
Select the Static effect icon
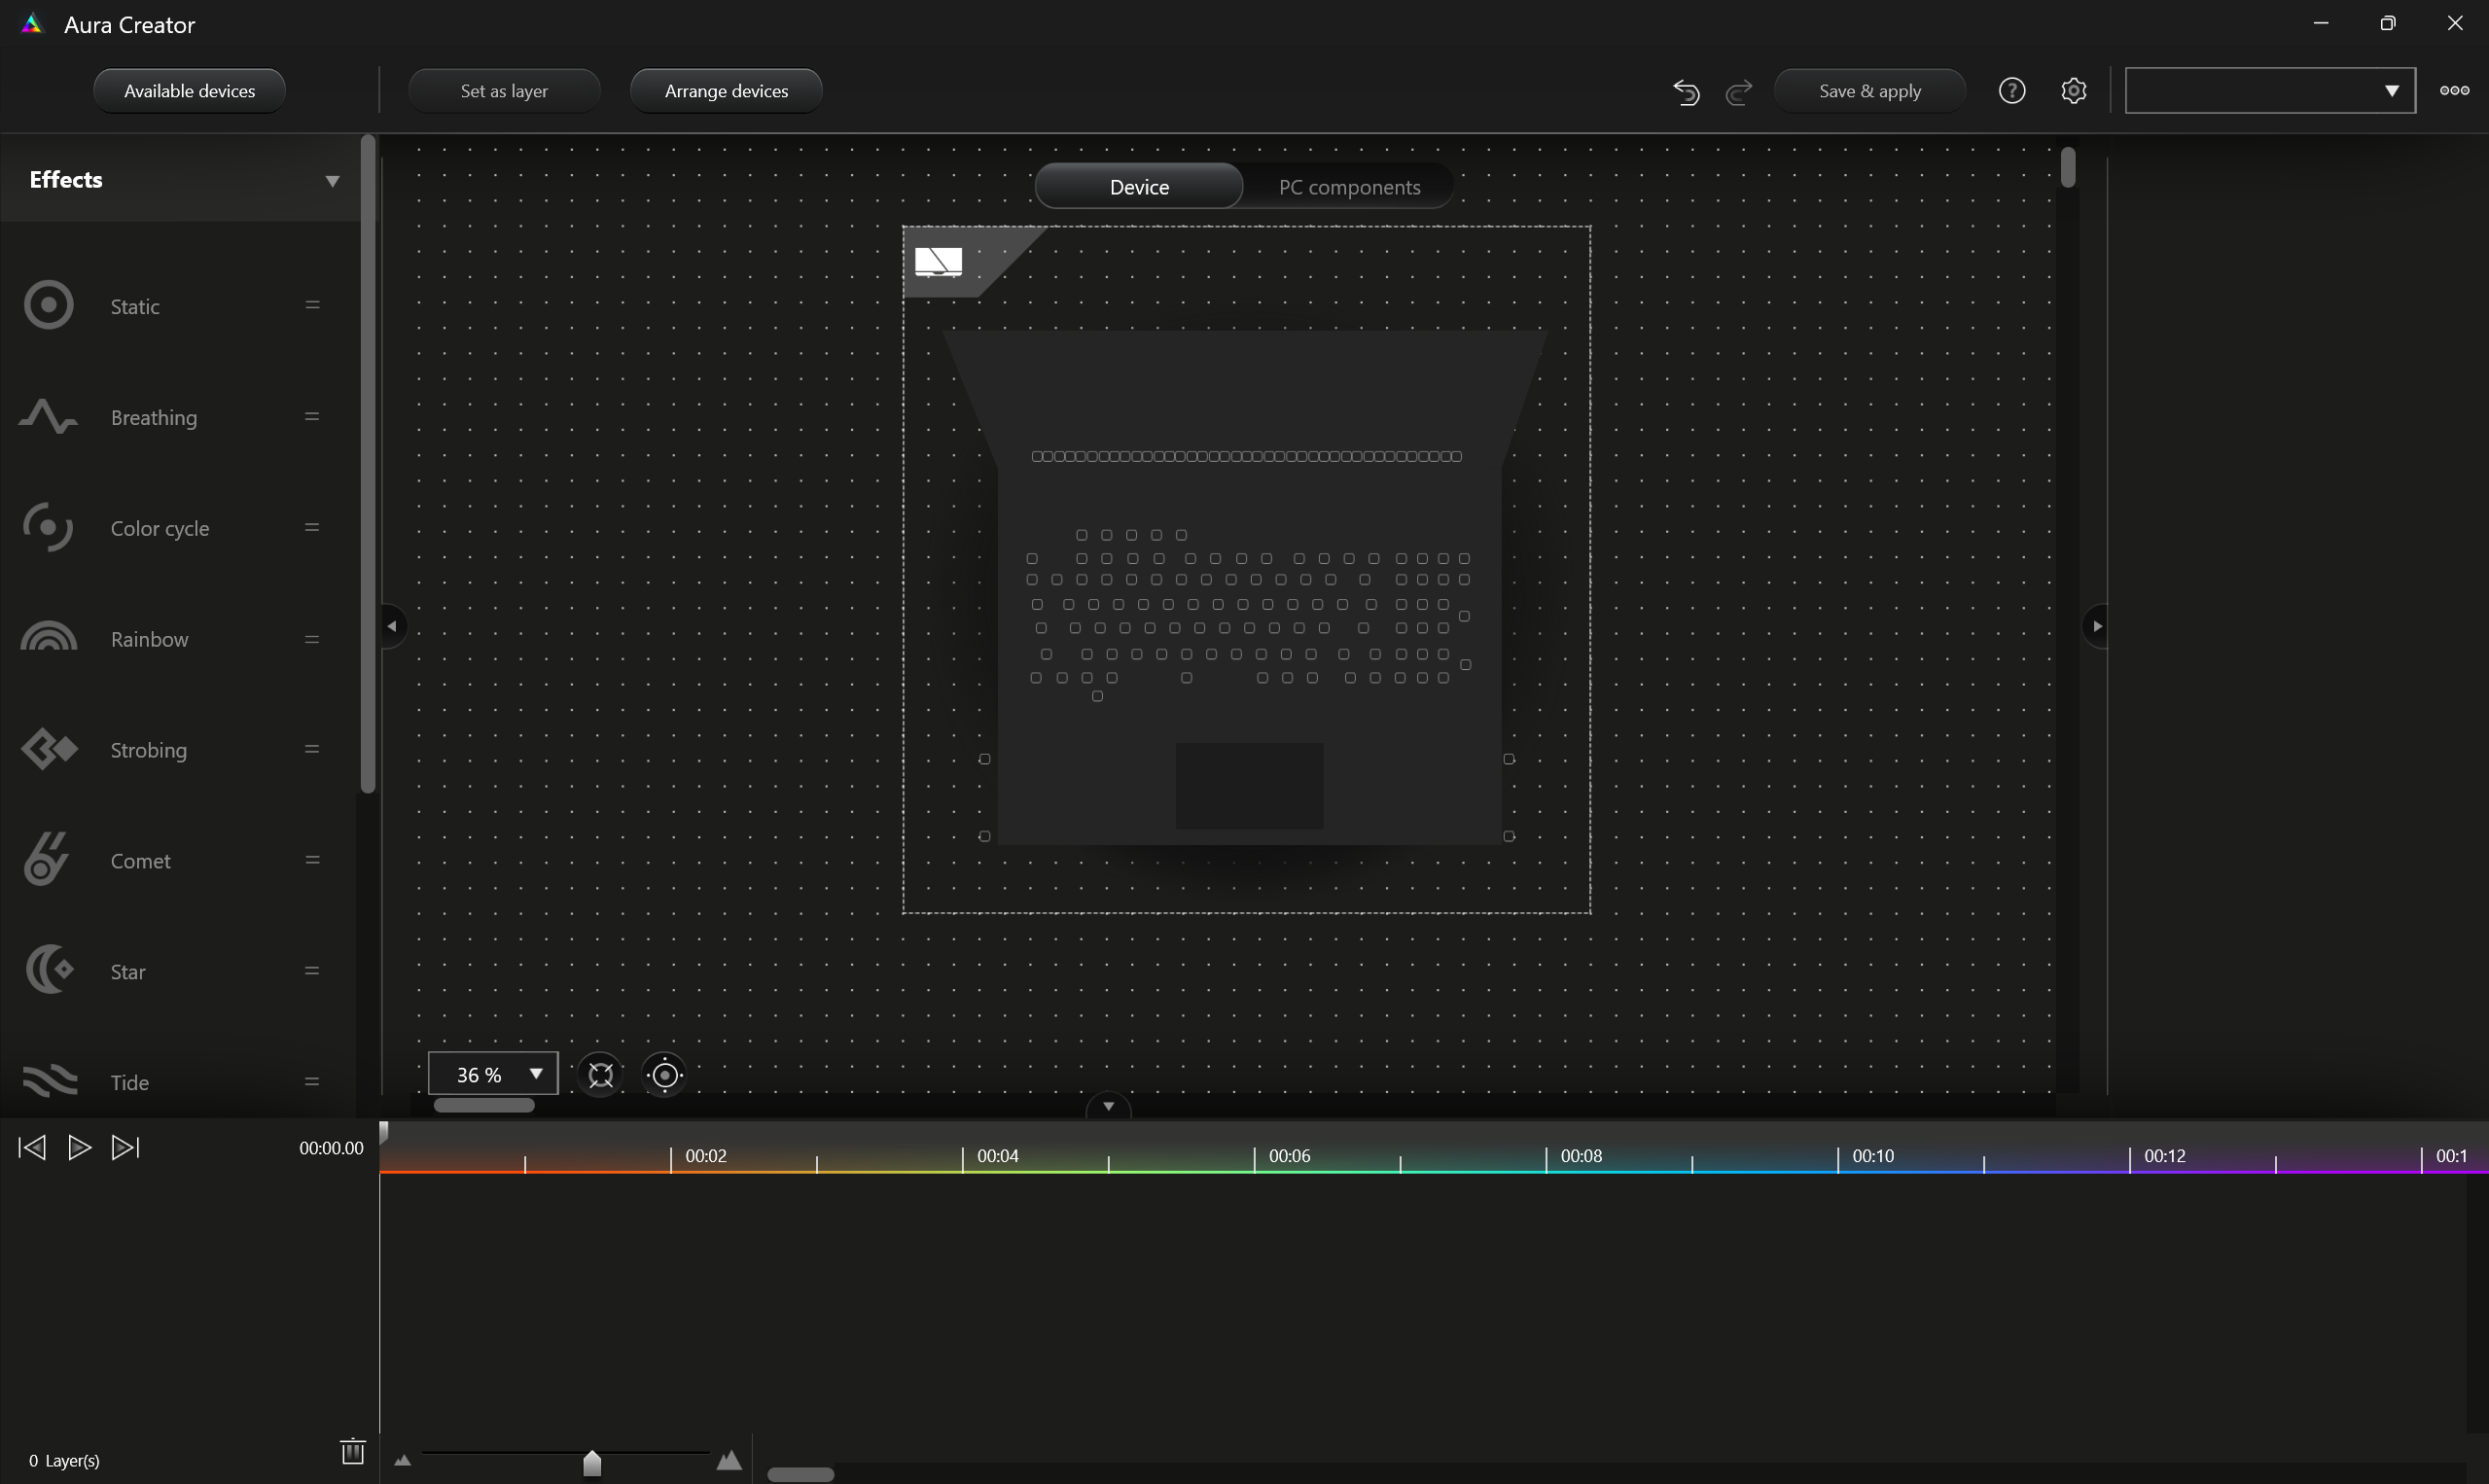48,305
